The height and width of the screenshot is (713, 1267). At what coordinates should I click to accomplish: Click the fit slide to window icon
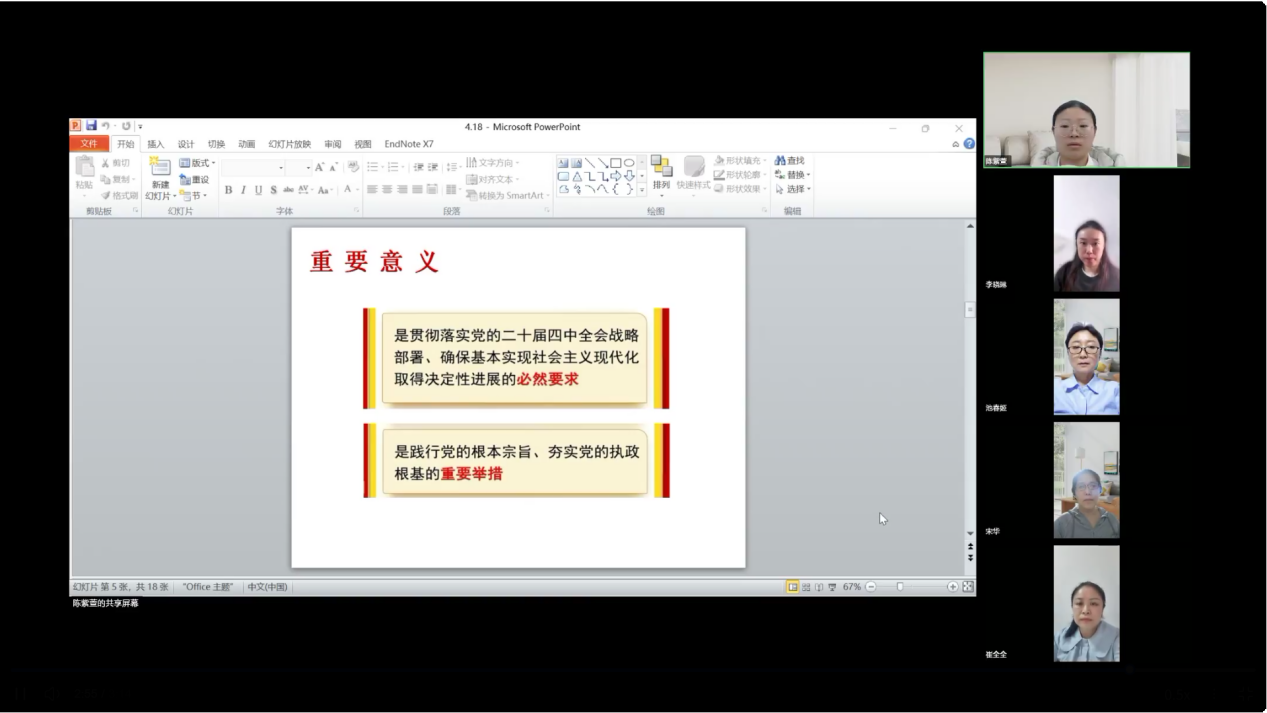pos(968,587)
